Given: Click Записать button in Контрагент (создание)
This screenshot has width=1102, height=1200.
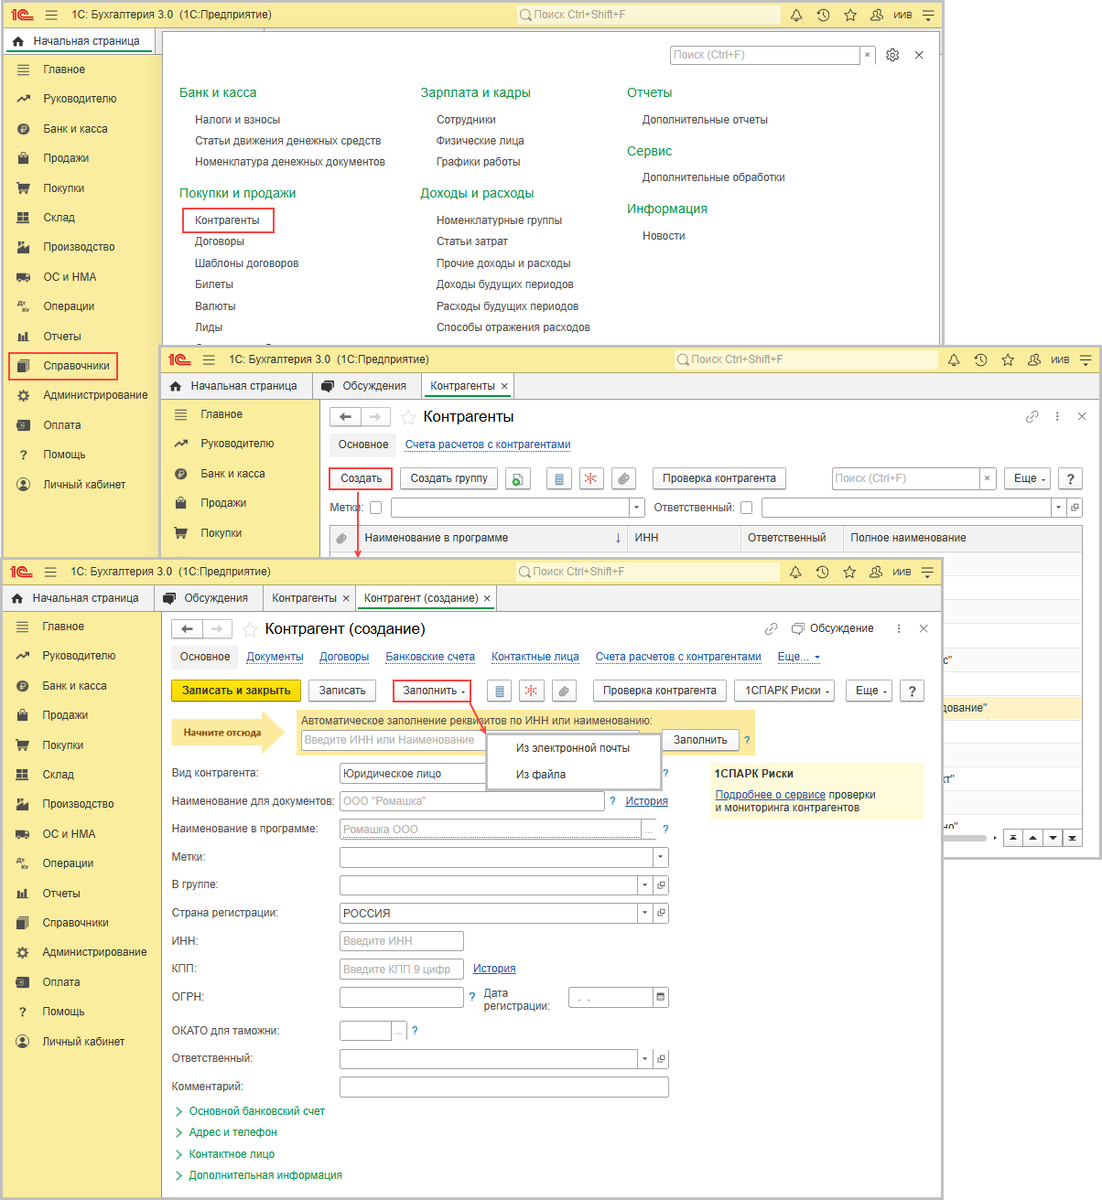Looking at the screenshot, I should [342, 691].
